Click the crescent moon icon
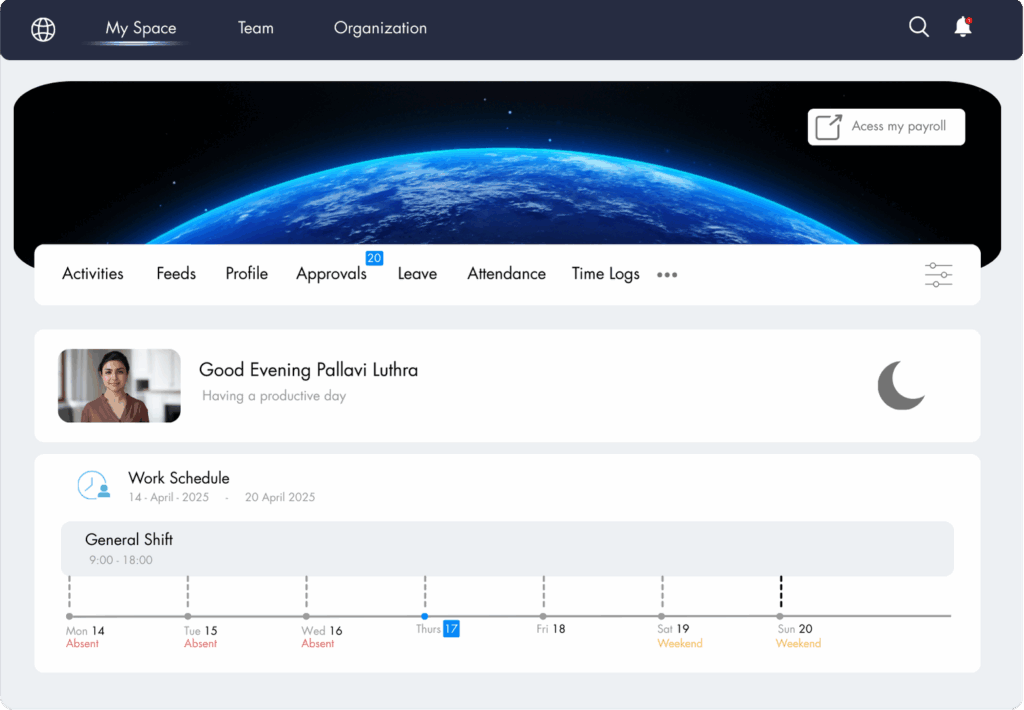Viewport: 1024px width, 710px height. (901, 385)
